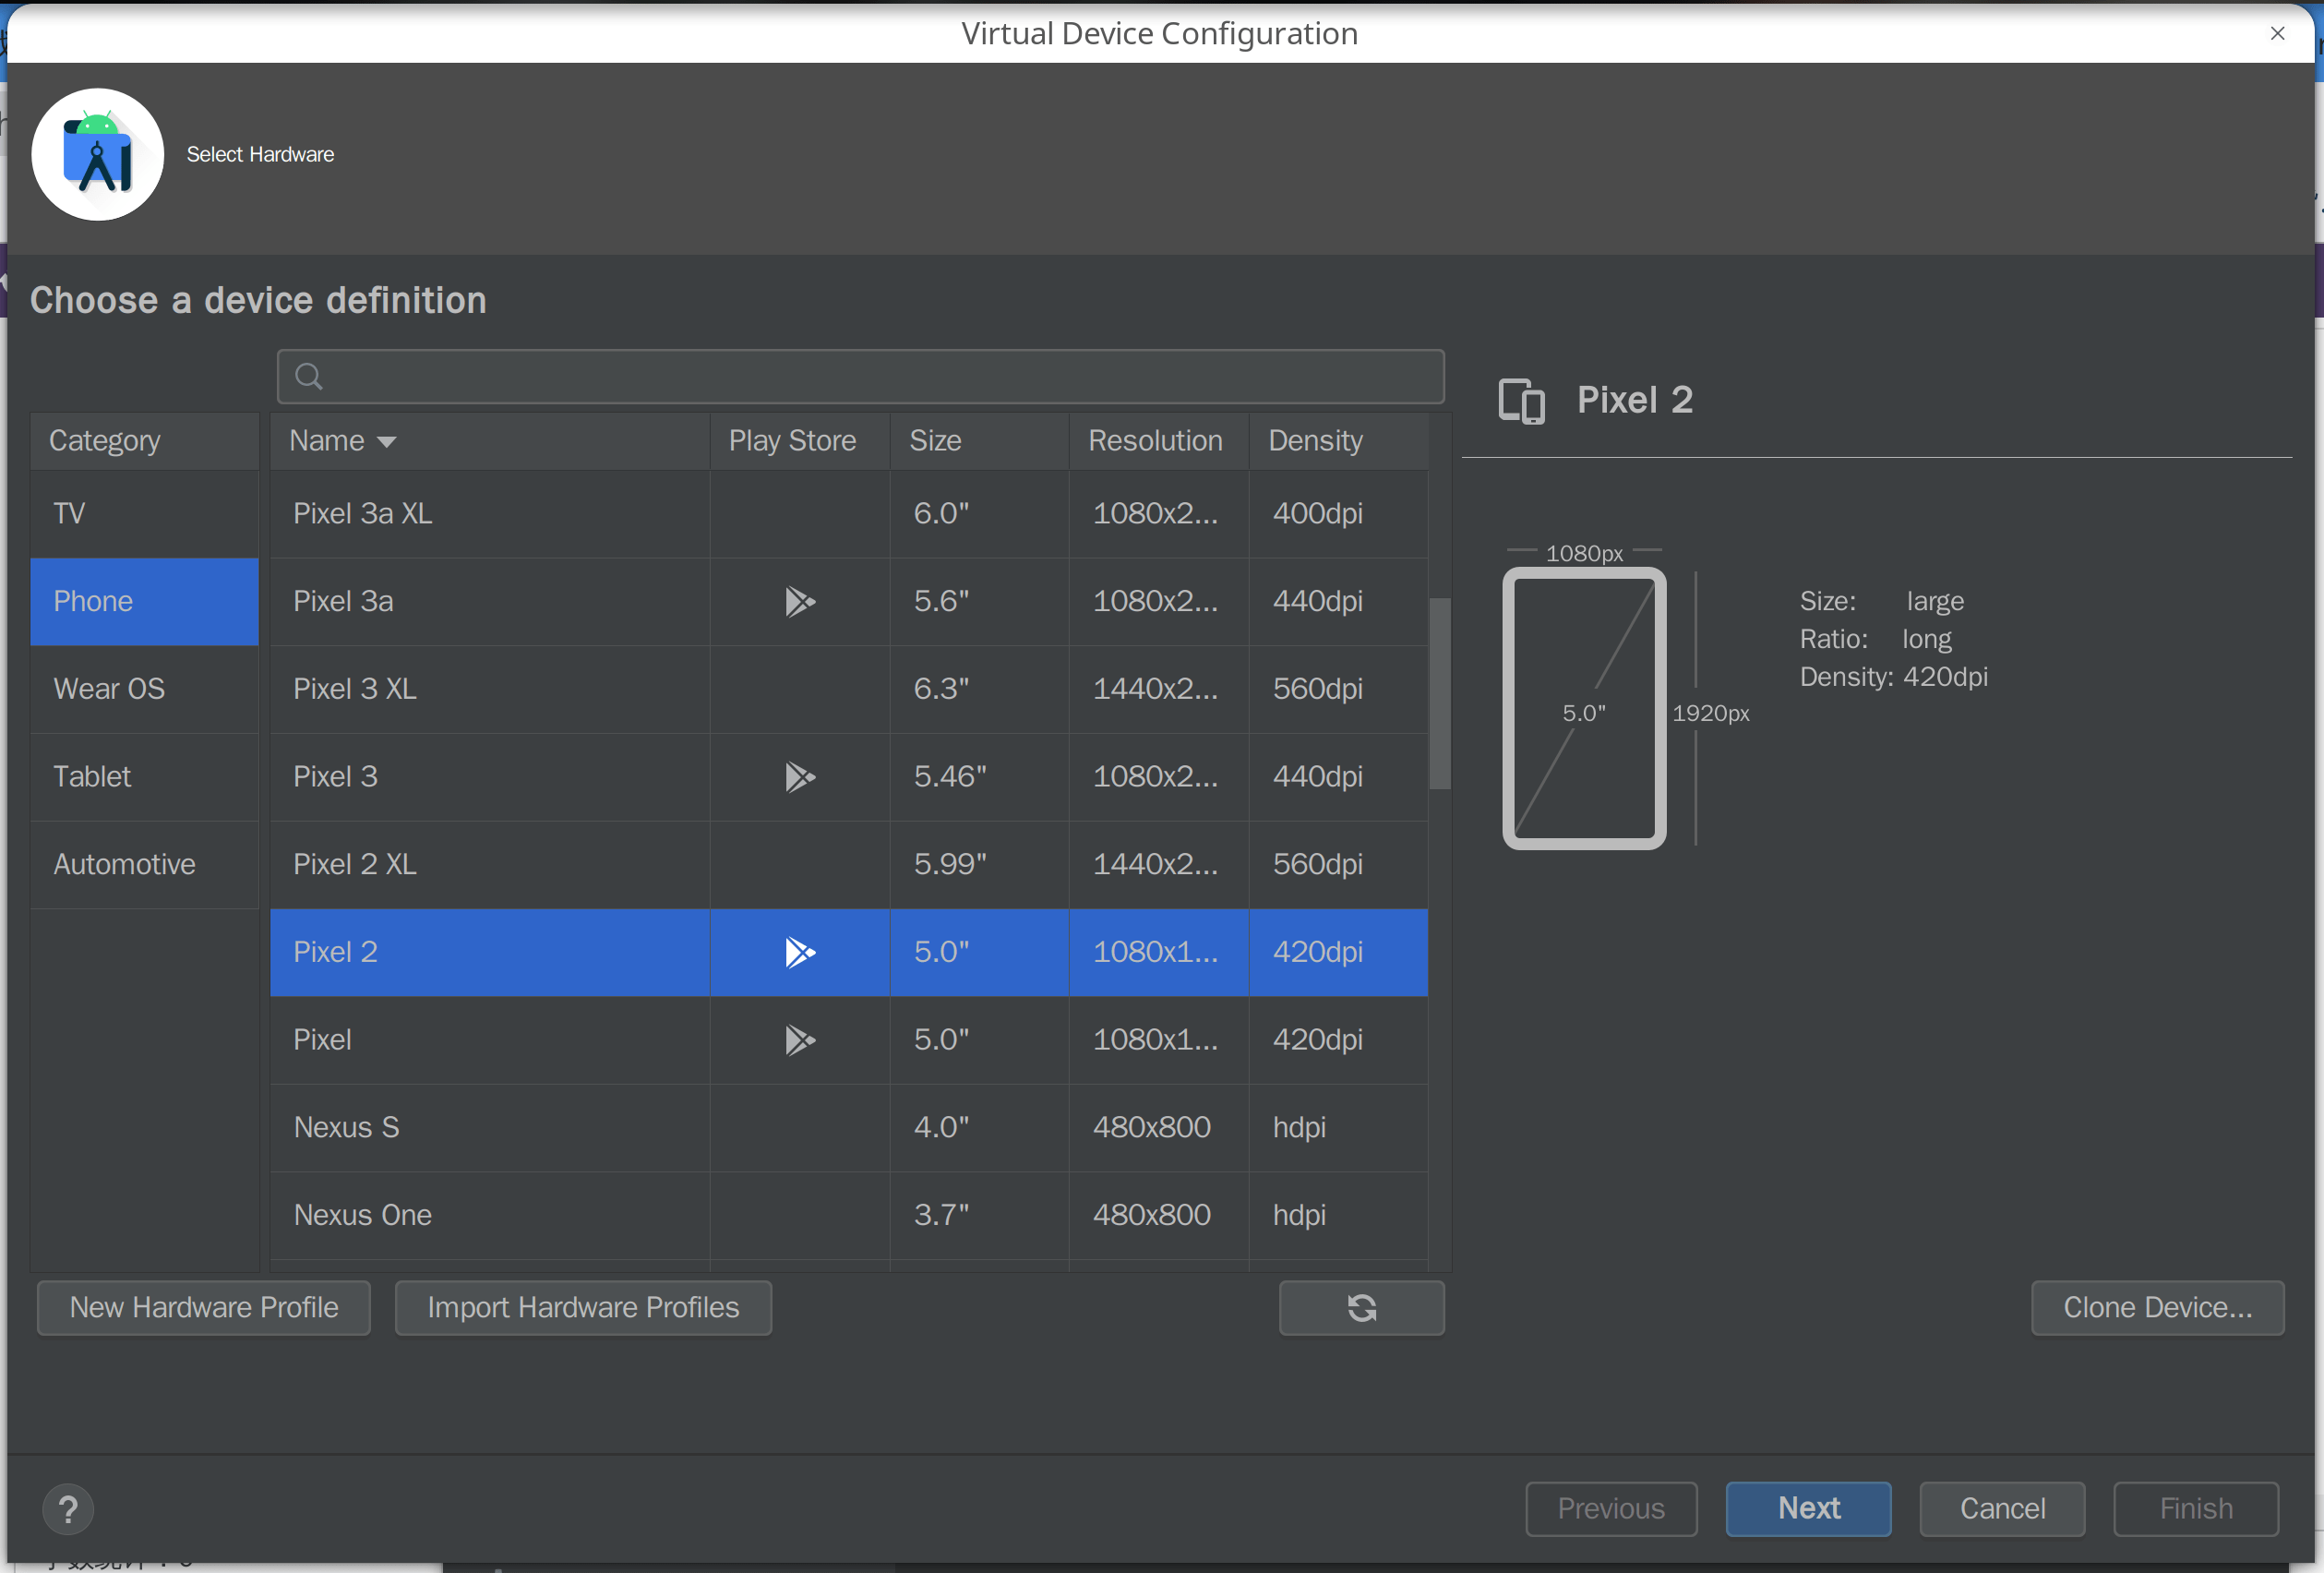
Task: Select the Wear OS category
Action: point(145,689)
